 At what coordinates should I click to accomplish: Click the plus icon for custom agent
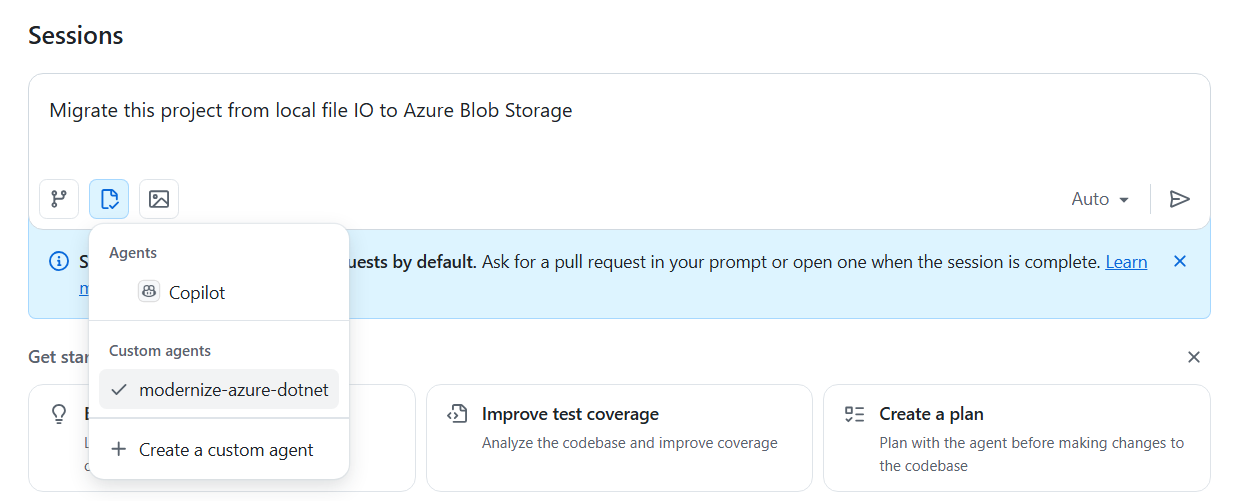(x=119, y=450)
